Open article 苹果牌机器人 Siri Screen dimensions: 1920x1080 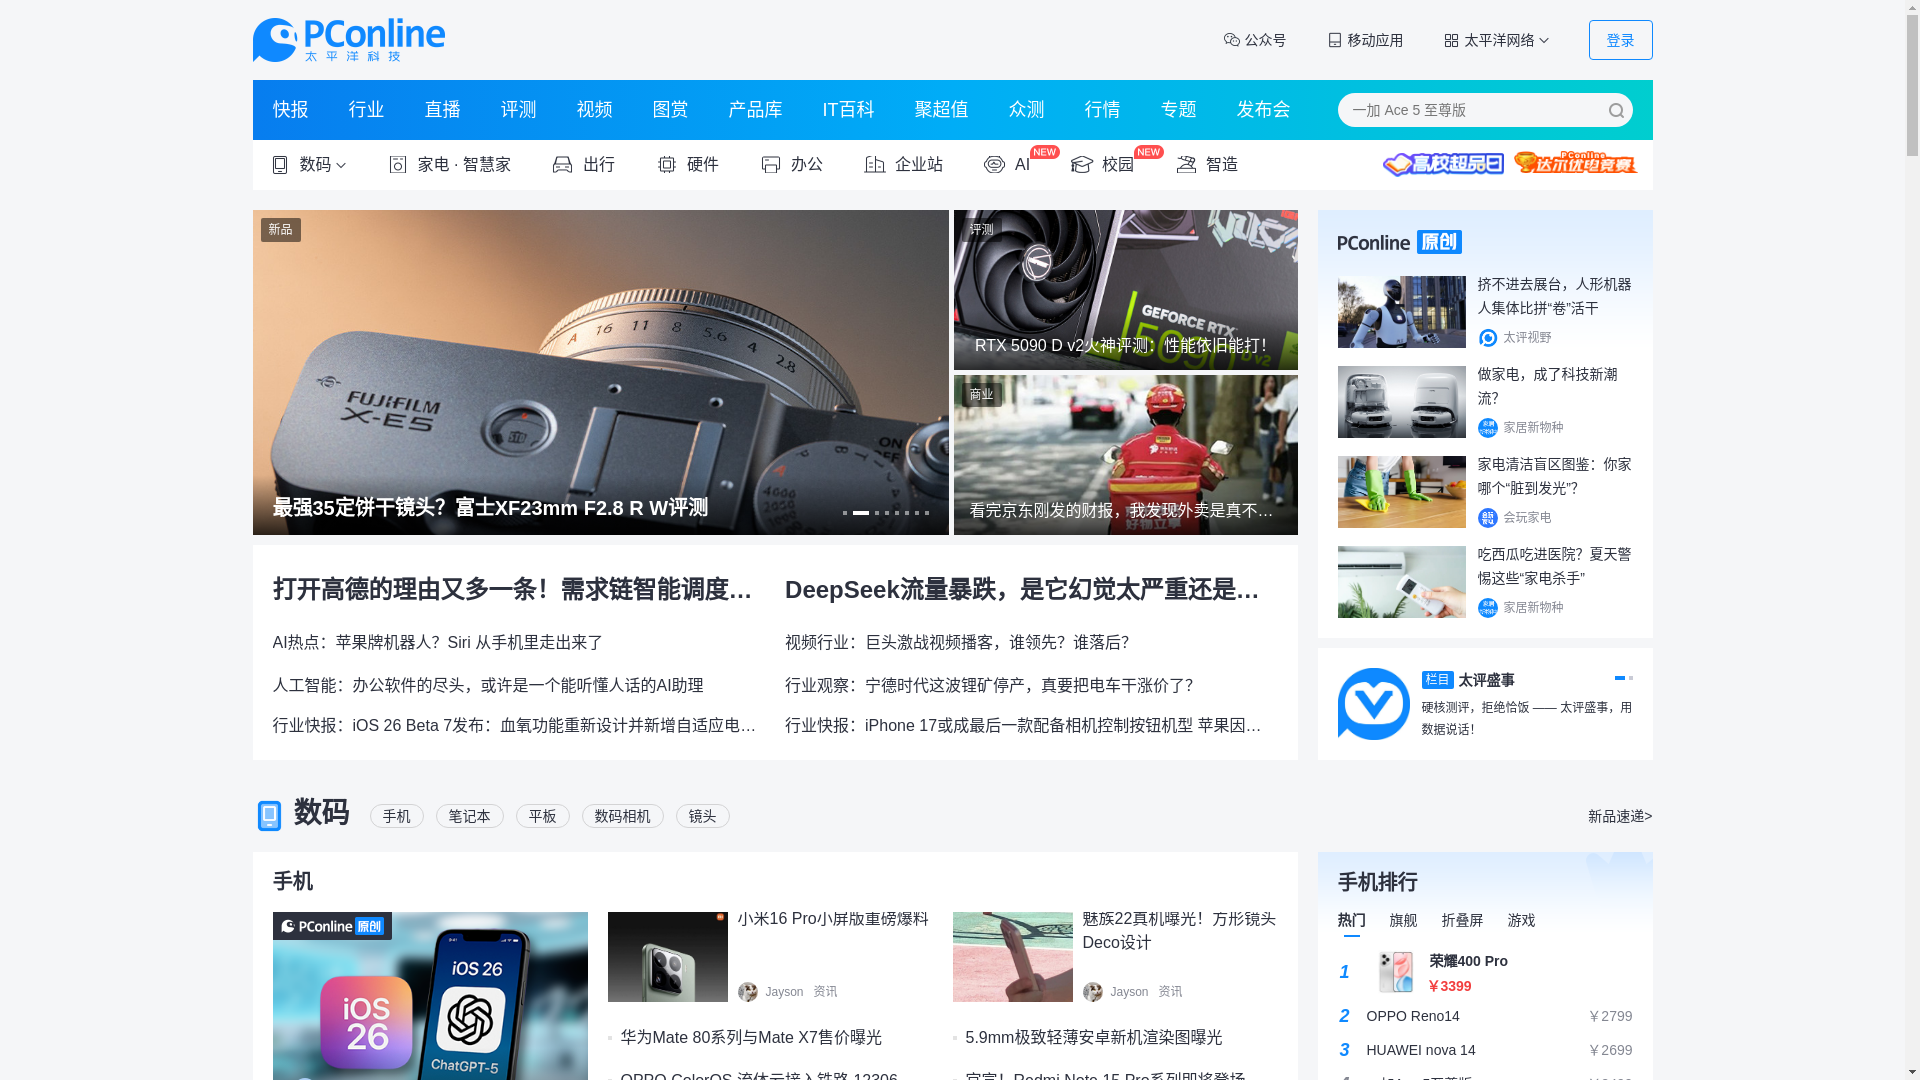click(x=438, y=643)
